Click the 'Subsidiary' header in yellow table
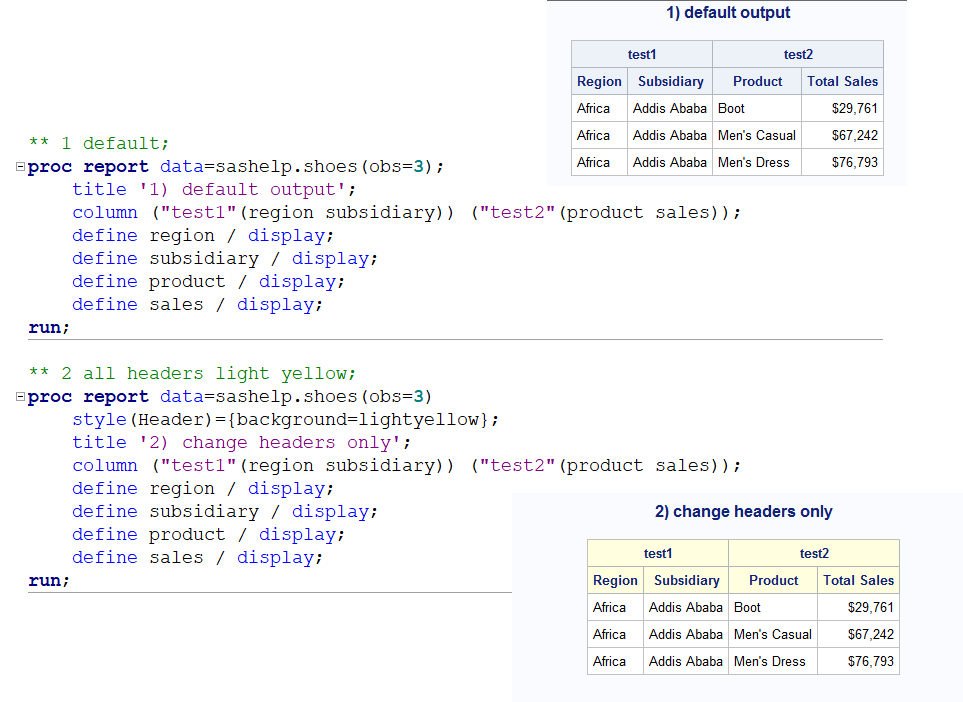963x702 pixels. (x=686, y=580)
